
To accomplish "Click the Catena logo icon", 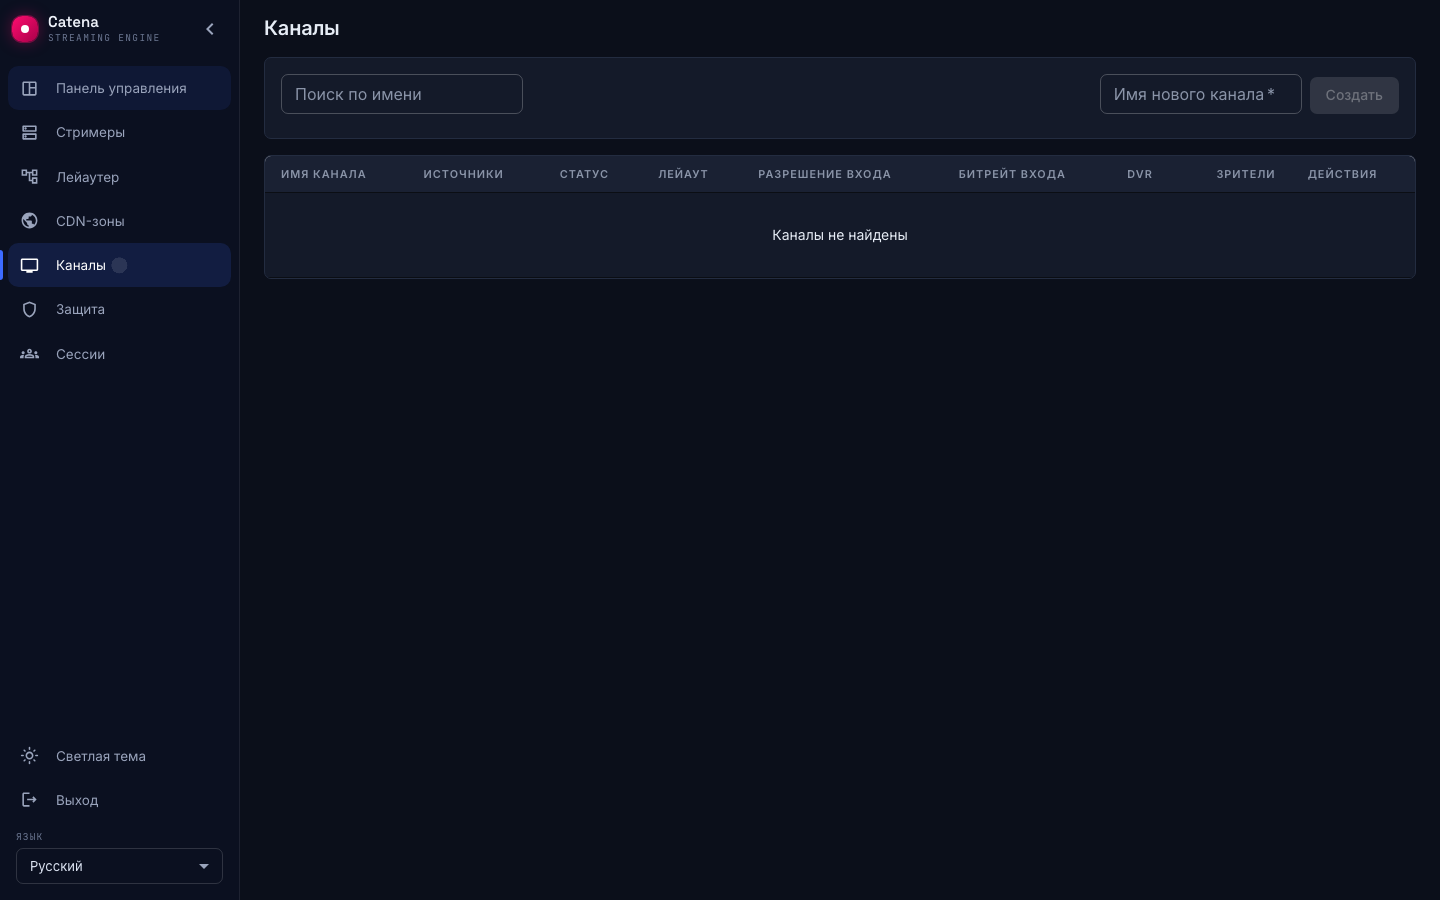I will (25, 29).
